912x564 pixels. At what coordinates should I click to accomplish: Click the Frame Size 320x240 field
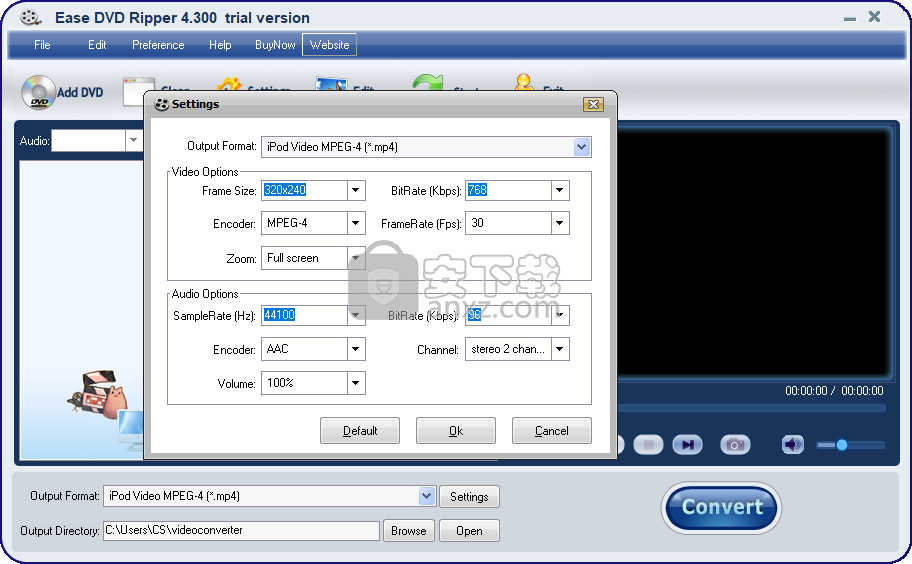pyautogui.click(x=304, y=190)
